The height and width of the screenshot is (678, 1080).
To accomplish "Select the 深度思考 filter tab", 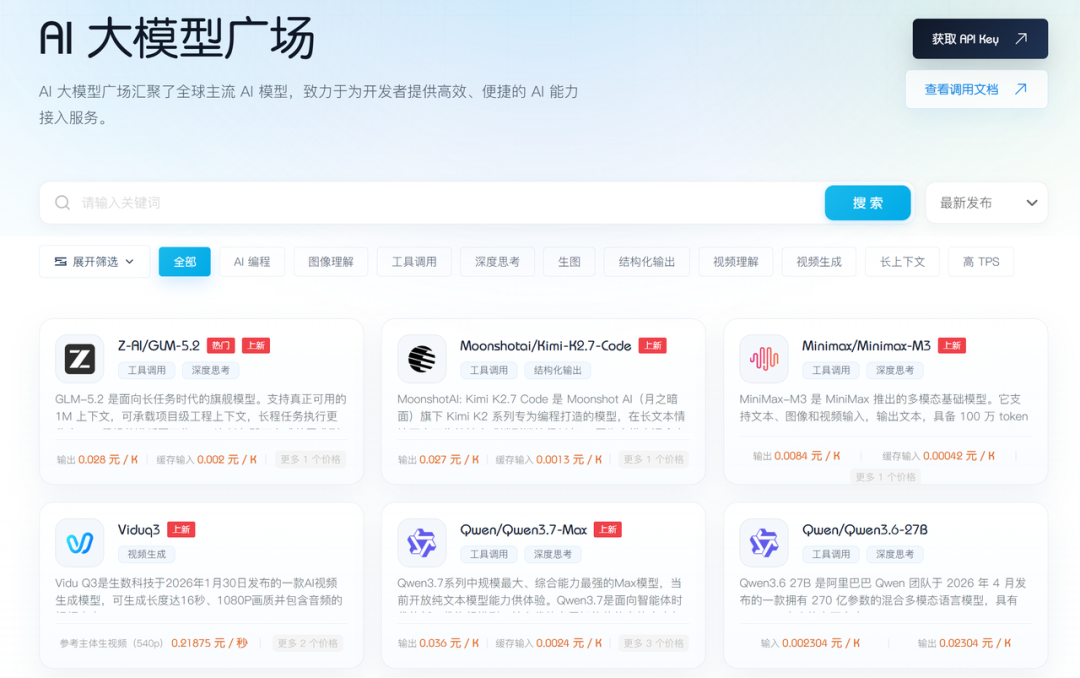I will coord(497,262).
